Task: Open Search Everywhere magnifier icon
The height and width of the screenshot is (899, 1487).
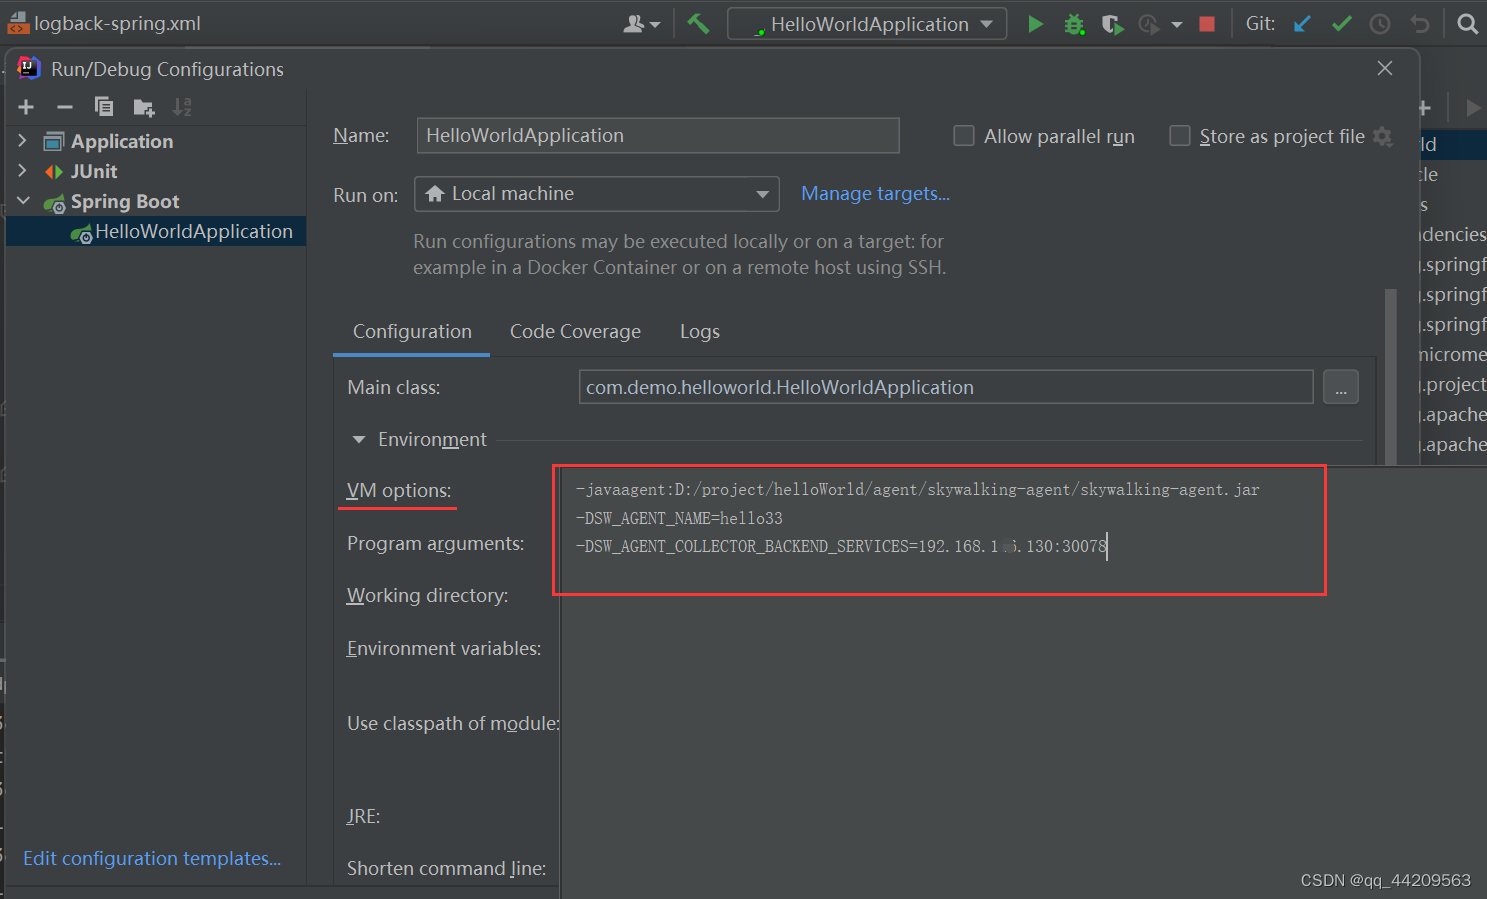Action: (x=1467, y=24)
